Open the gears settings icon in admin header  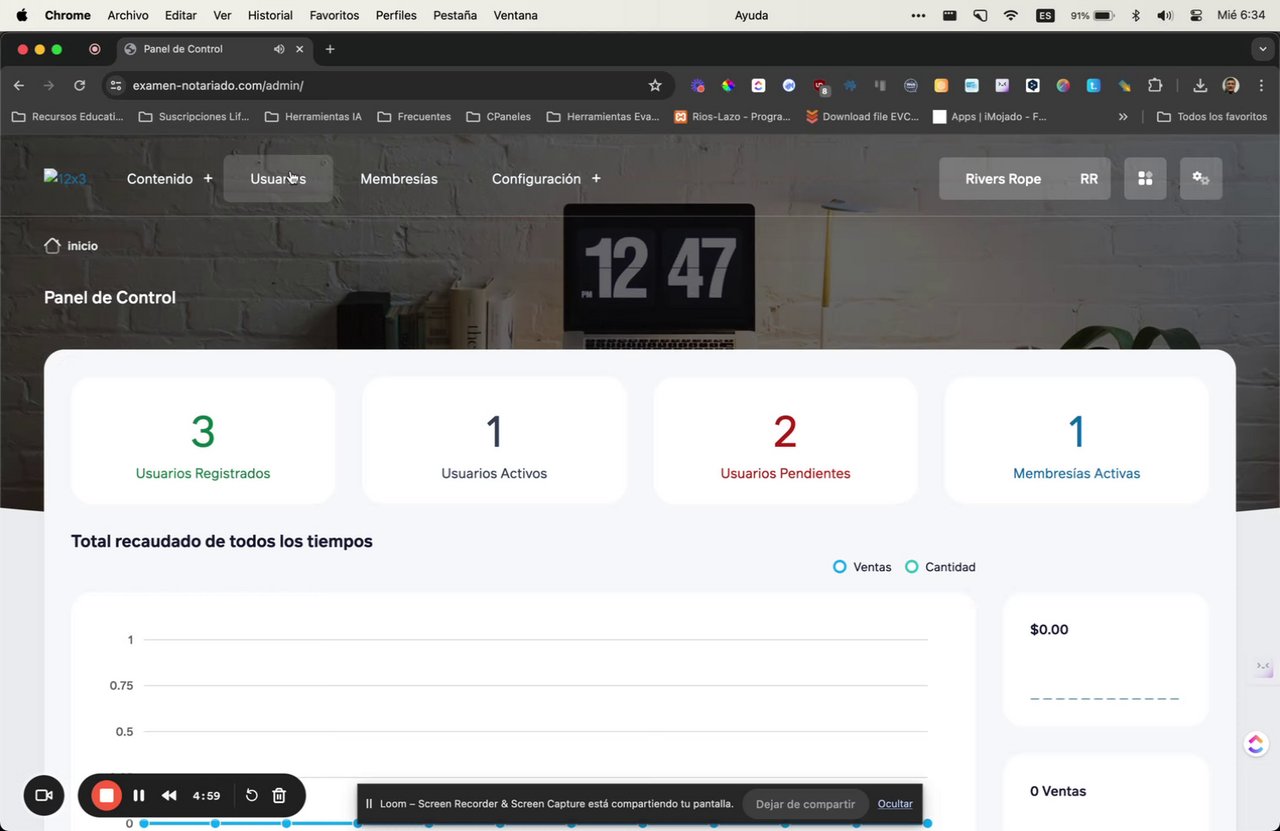click(x=1201, y=178)
